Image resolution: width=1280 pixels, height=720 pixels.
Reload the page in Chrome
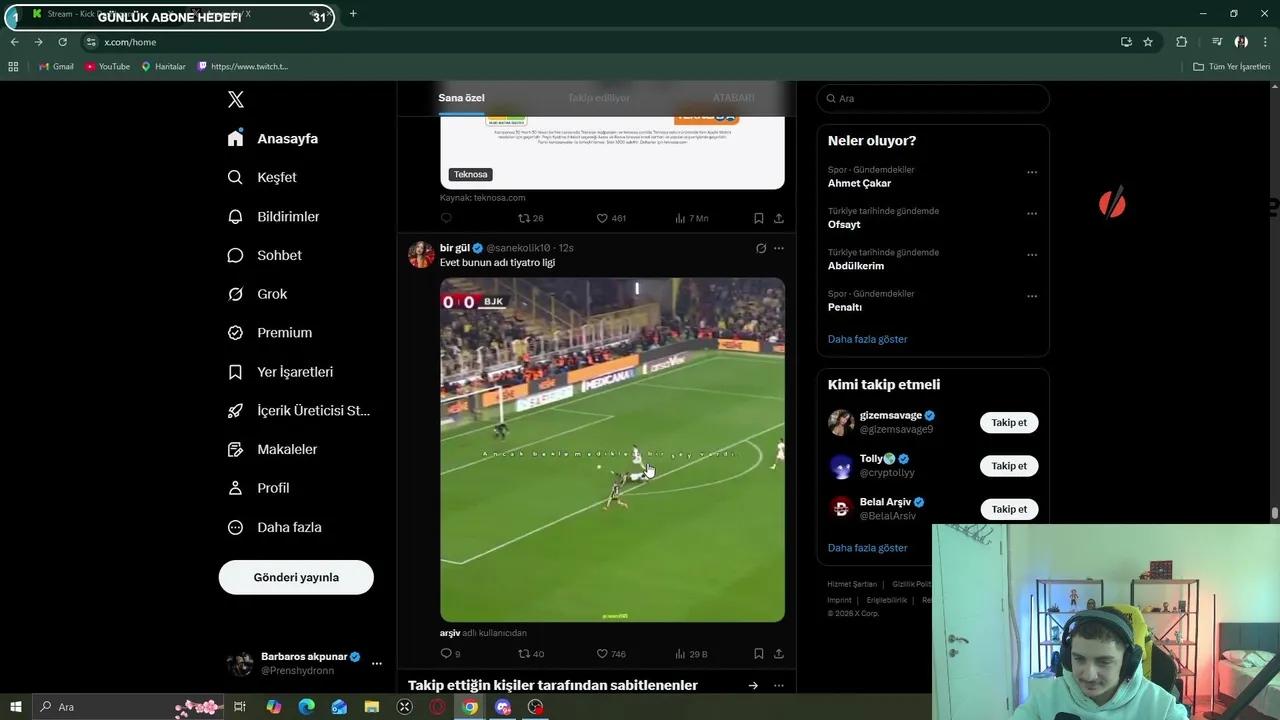tap(62, 42)
